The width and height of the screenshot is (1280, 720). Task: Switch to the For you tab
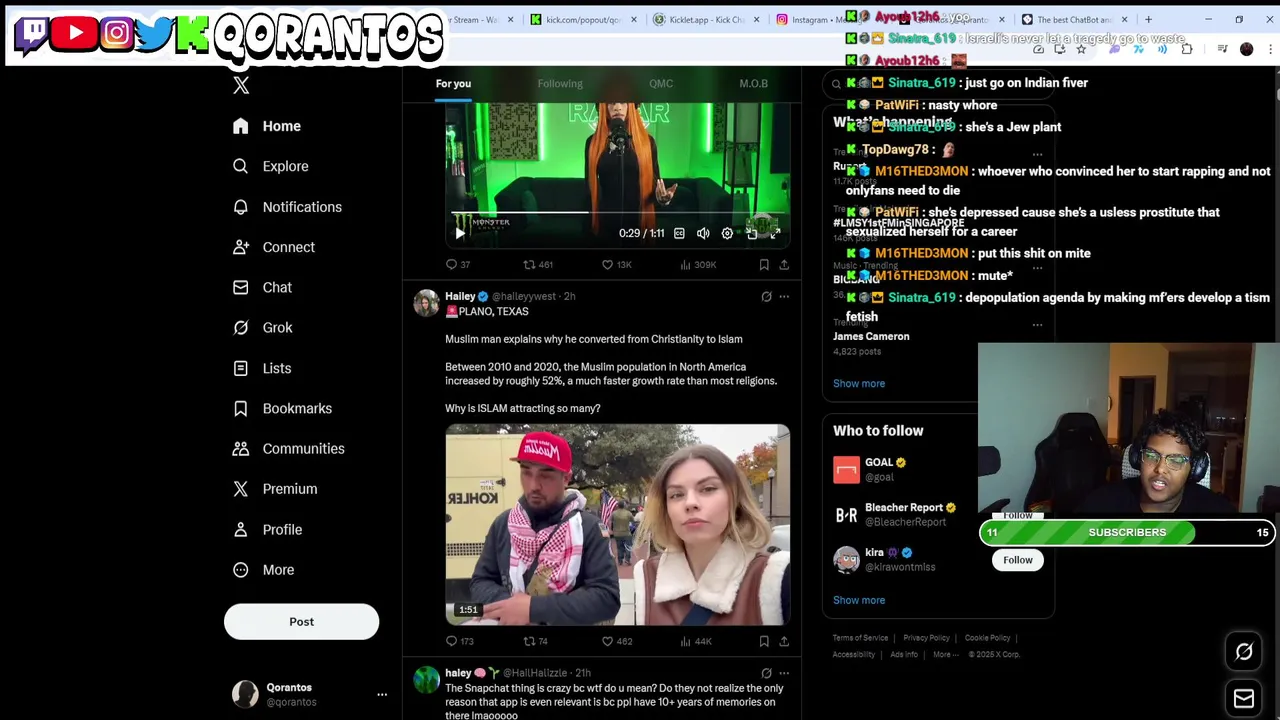pos(453,84)
